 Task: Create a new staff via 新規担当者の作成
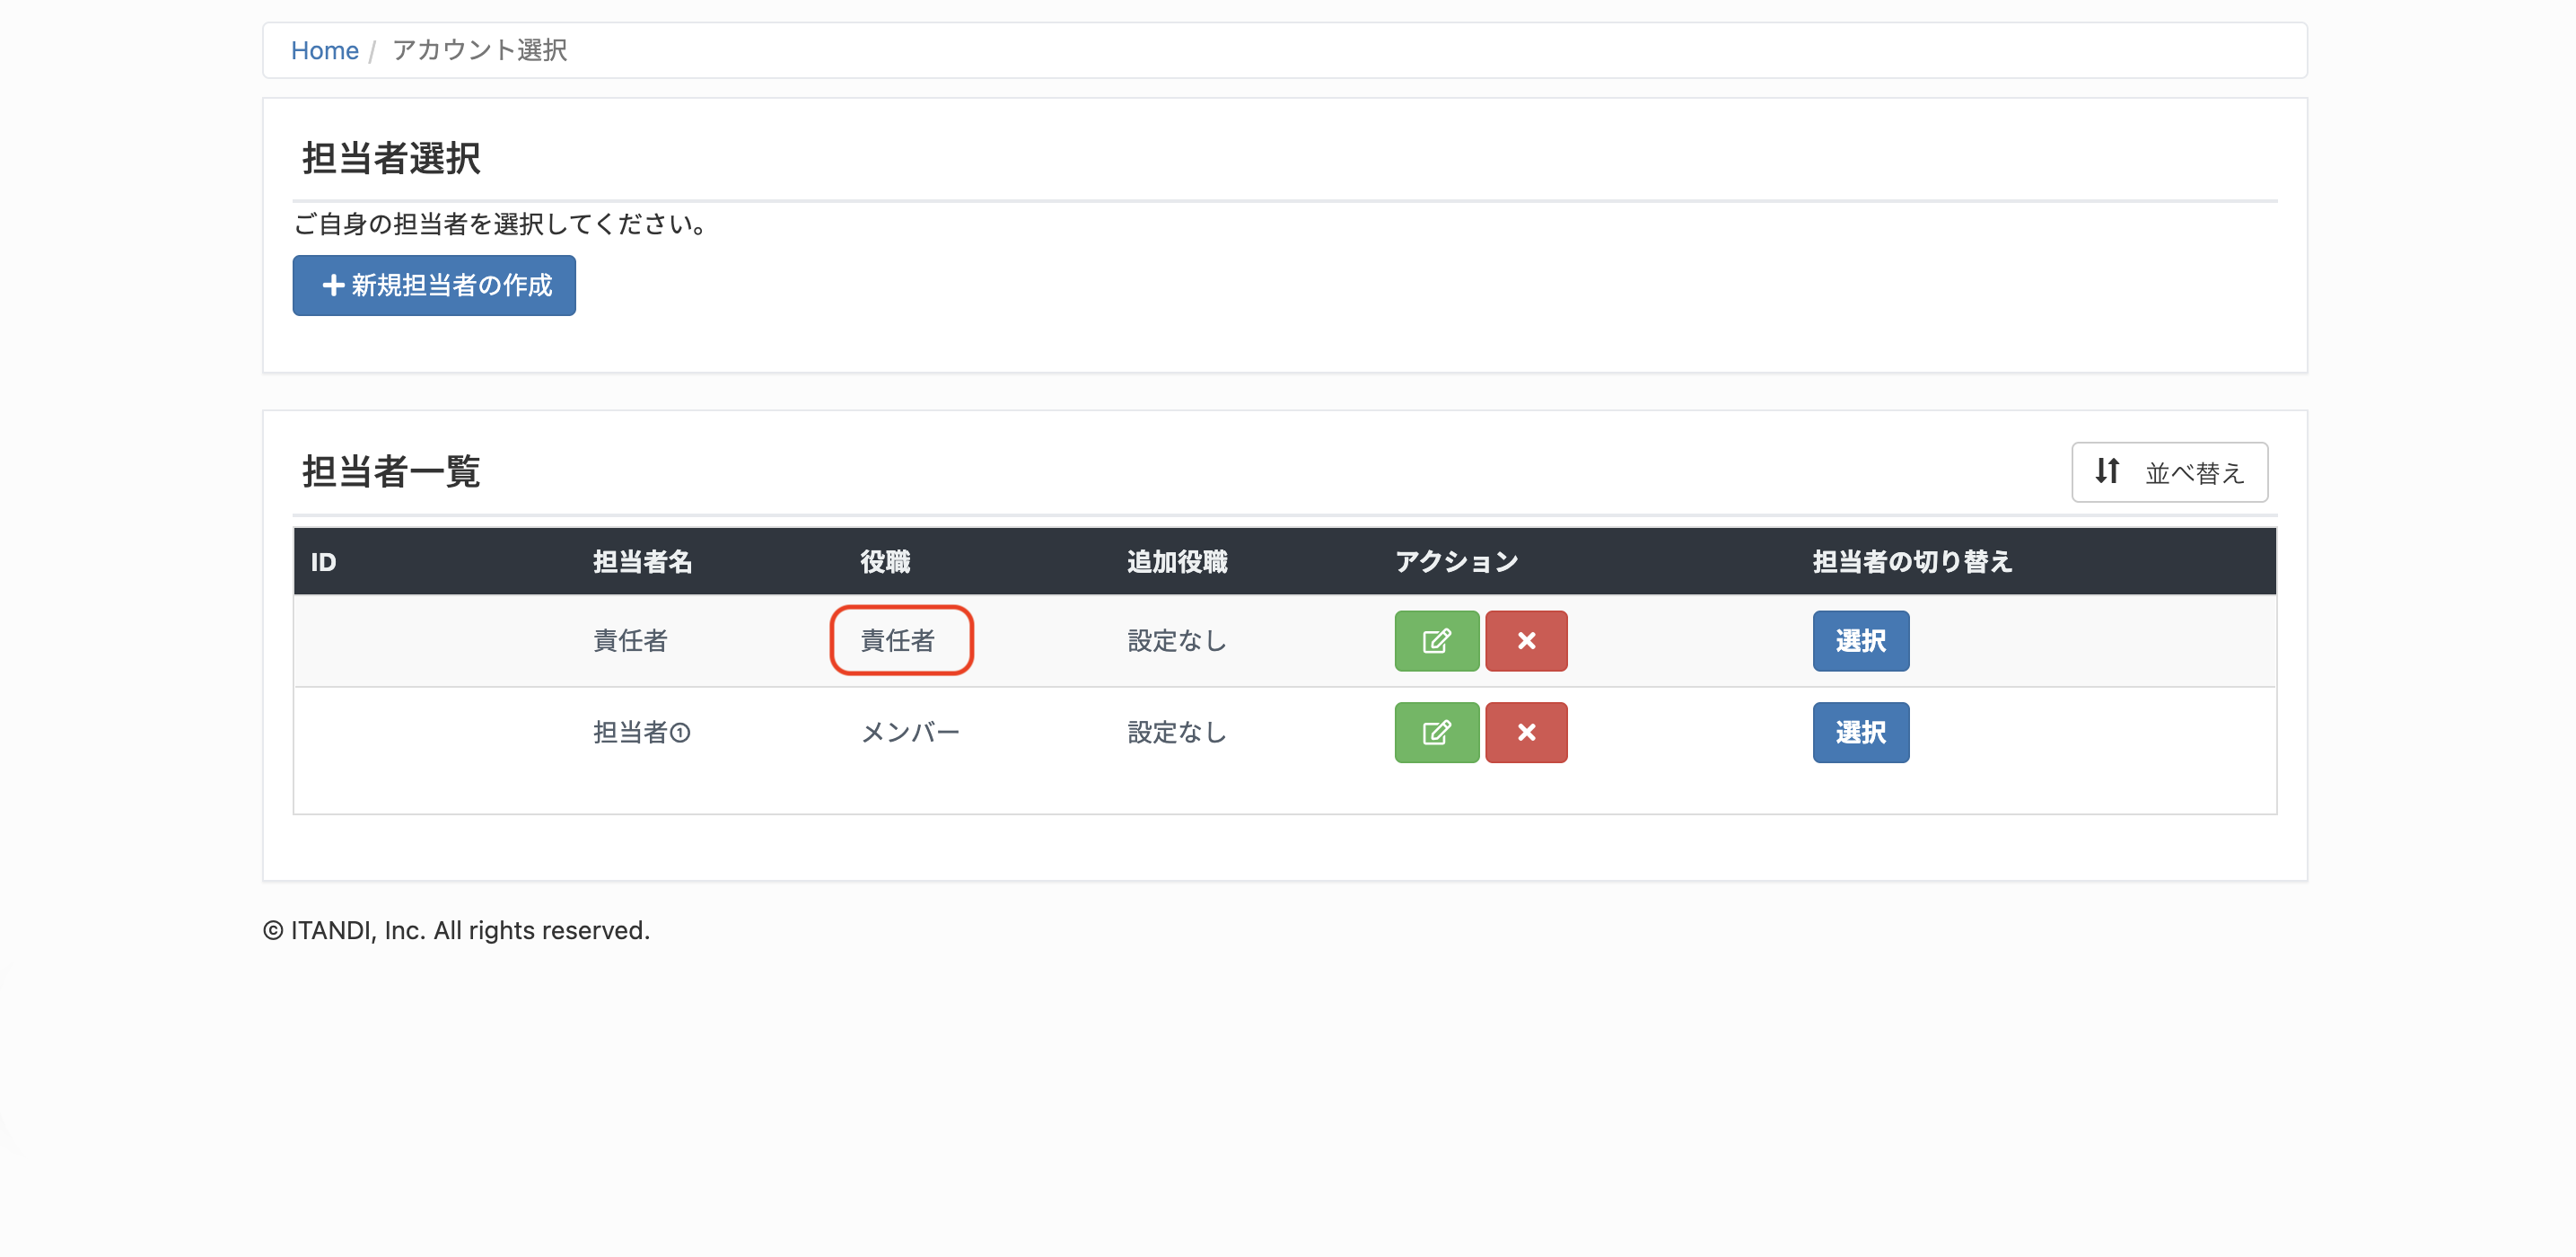pyautogui.click(x=434, y=286)
